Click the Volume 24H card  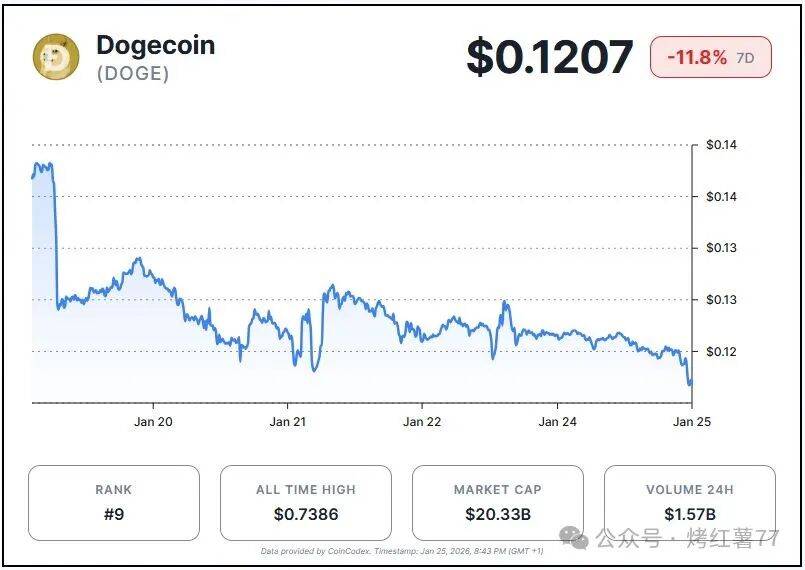(689, 503)
